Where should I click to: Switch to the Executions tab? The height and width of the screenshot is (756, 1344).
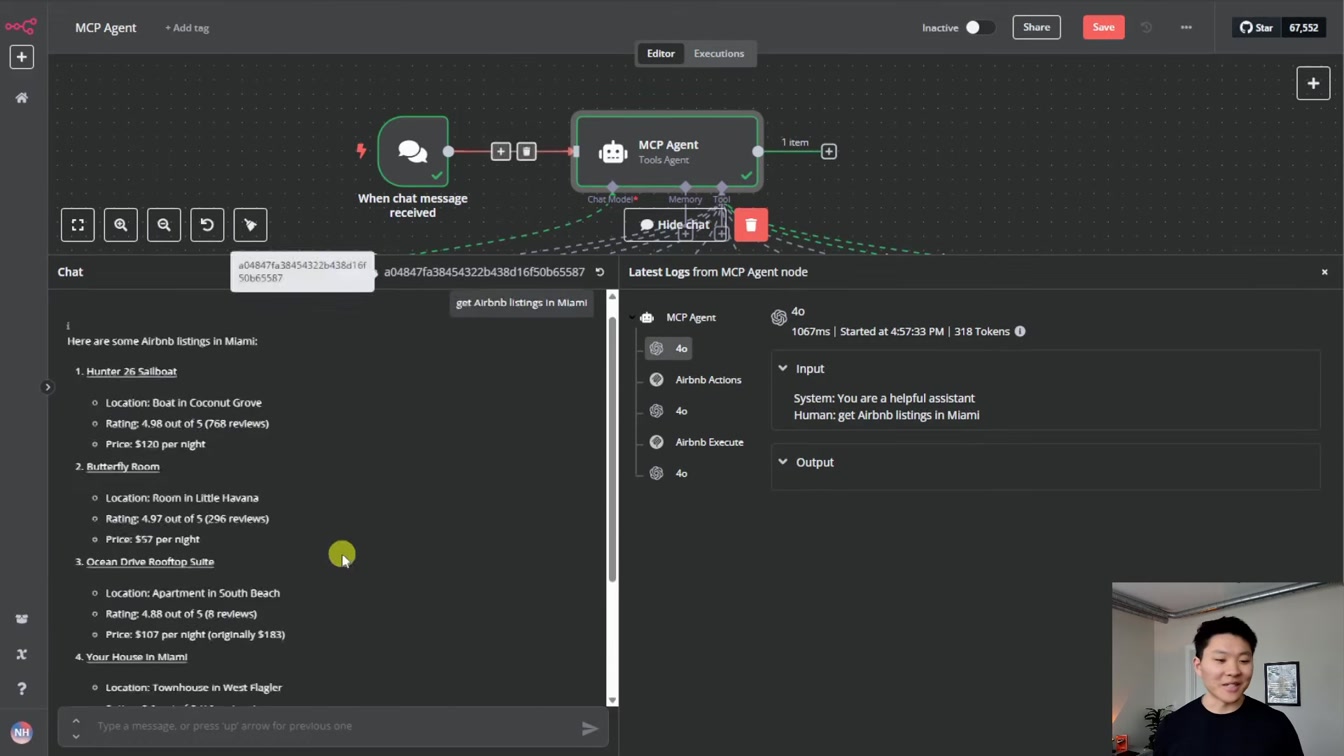[x=719, y=53]
